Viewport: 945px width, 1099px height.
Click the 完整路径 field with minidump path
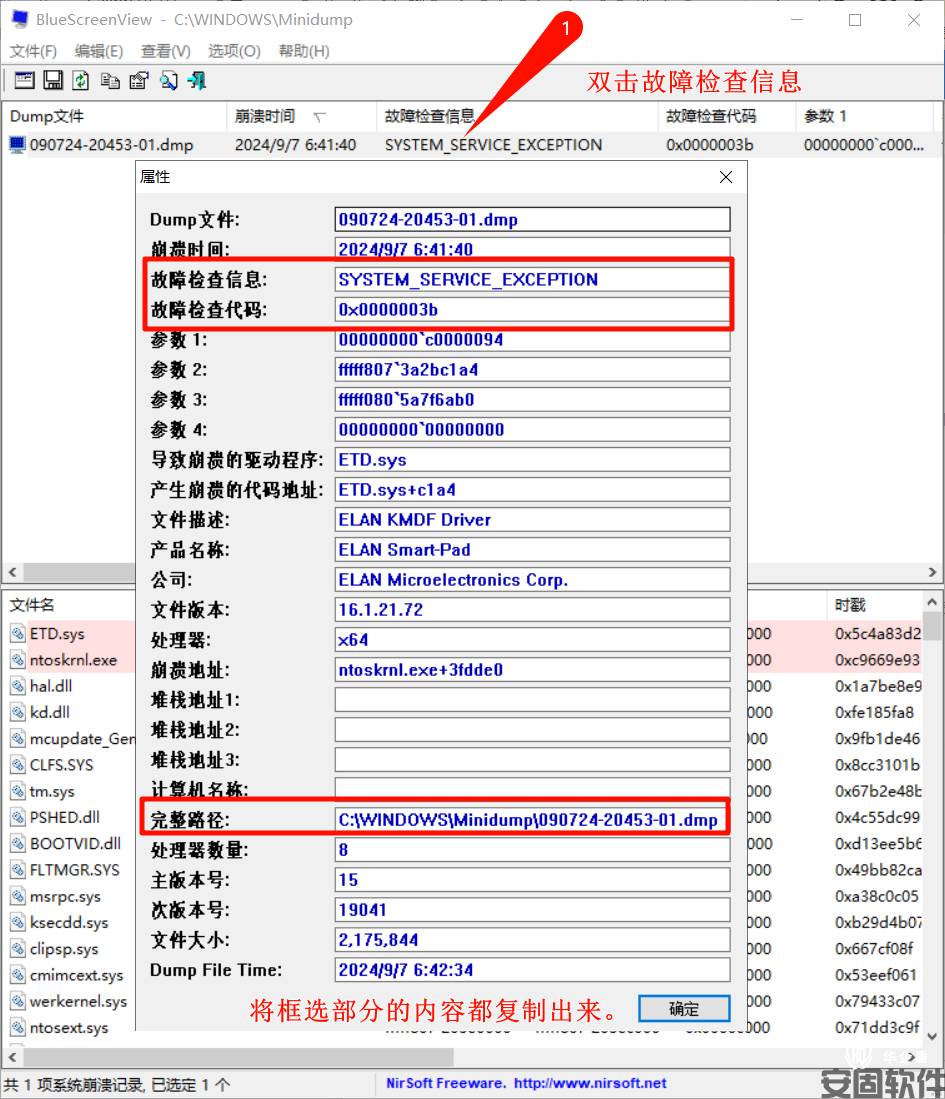532,820
